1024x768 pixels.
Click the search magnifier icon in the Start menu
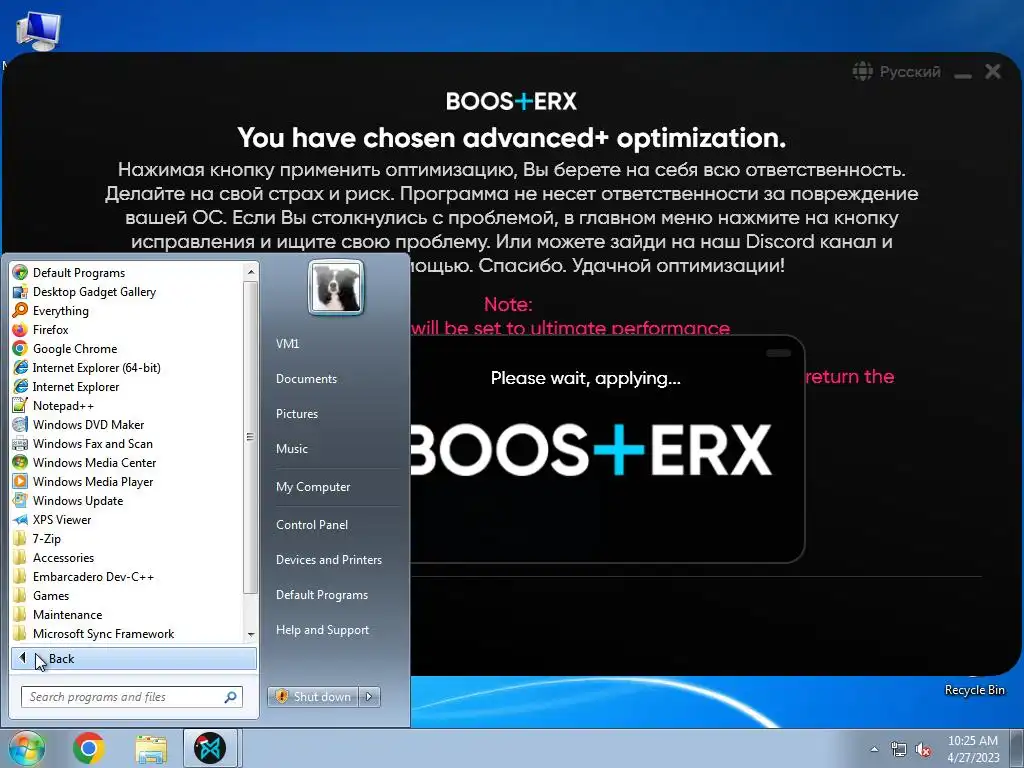(x=230, y=697)
